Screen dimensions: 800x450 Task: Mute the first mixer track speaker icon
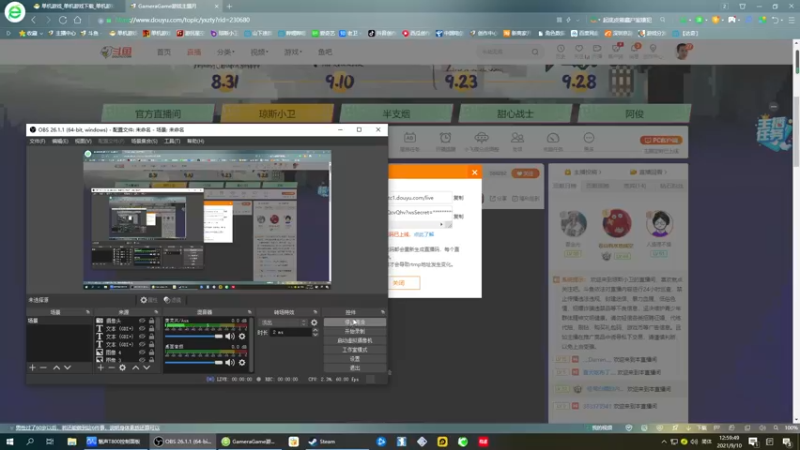(230, 336)
